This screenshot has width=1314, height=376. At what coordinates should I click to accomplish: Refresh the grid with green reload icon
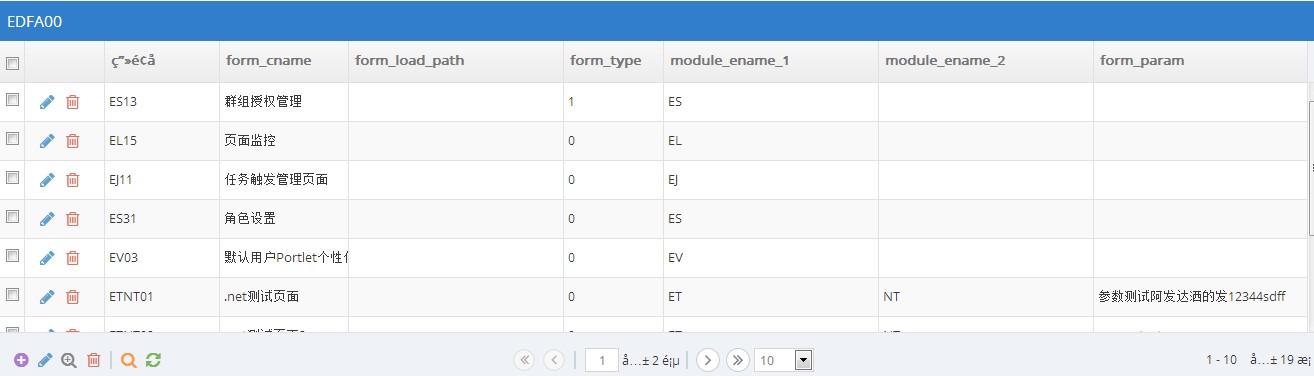(153, 360)
